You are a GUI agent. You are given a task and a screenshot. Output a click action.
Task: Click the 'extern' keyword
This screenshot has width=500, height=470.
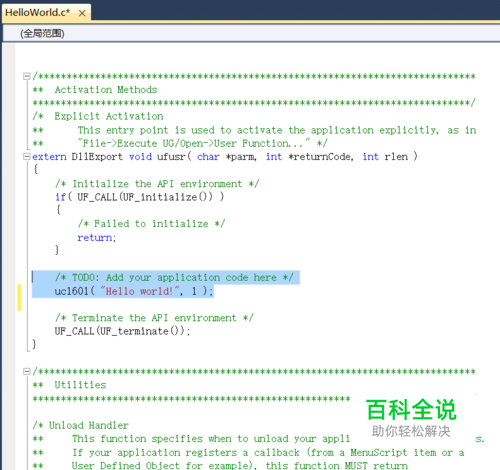tap(49, 157)
